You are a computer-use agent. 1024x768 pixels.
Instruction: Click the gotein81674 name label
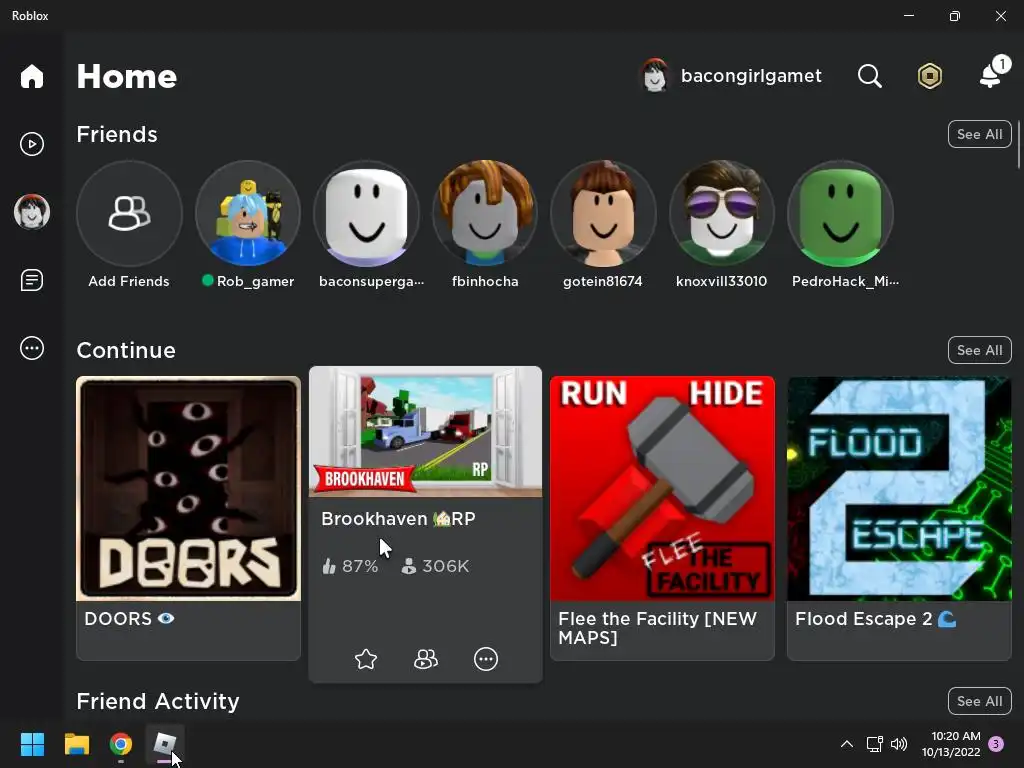pyautogui.click(x=603, y=281)
